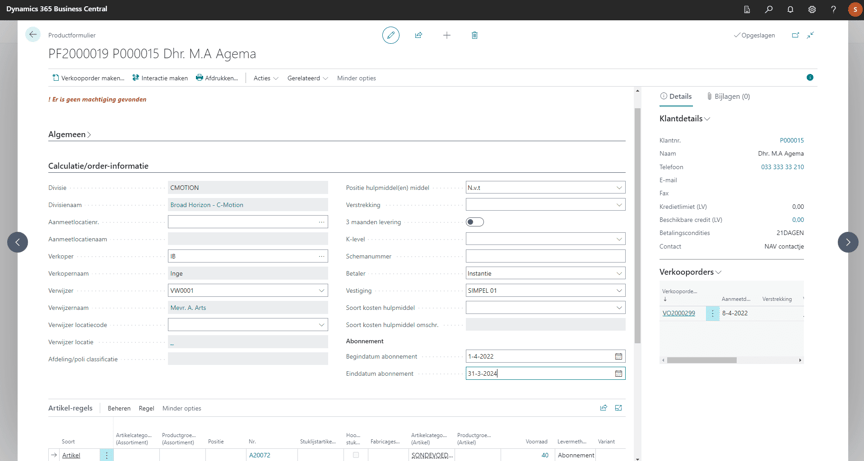Open page in new window icon

coord(796,35)
